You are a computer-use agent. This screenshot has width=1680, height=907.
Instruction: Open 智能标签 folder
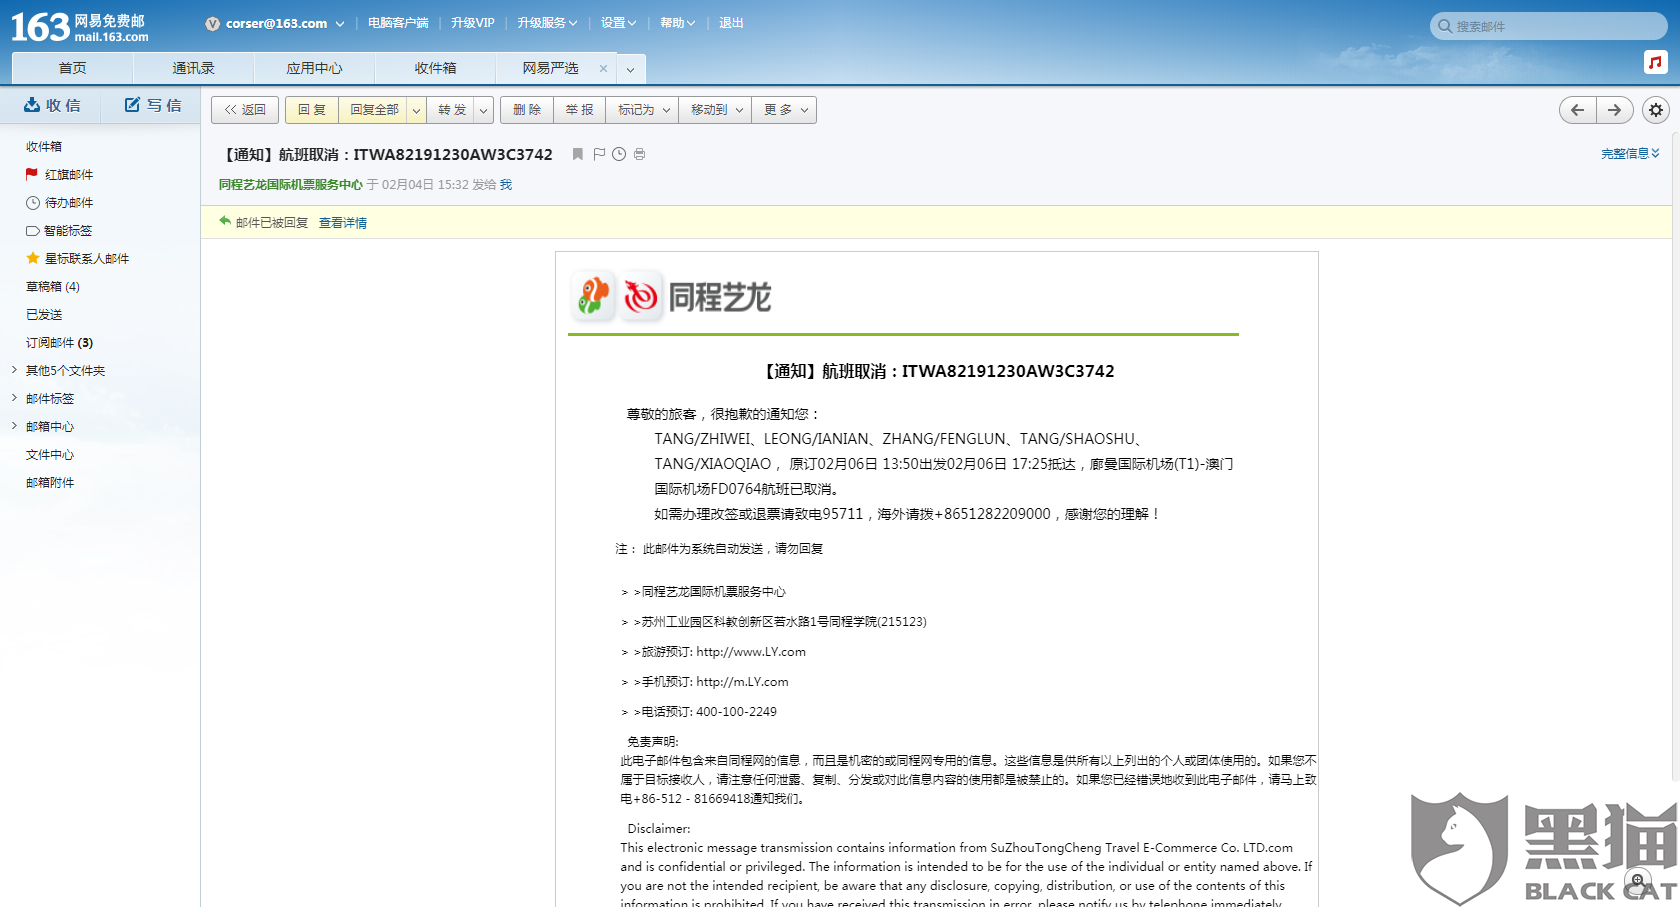pyautogui.click(x=68, y=230)
